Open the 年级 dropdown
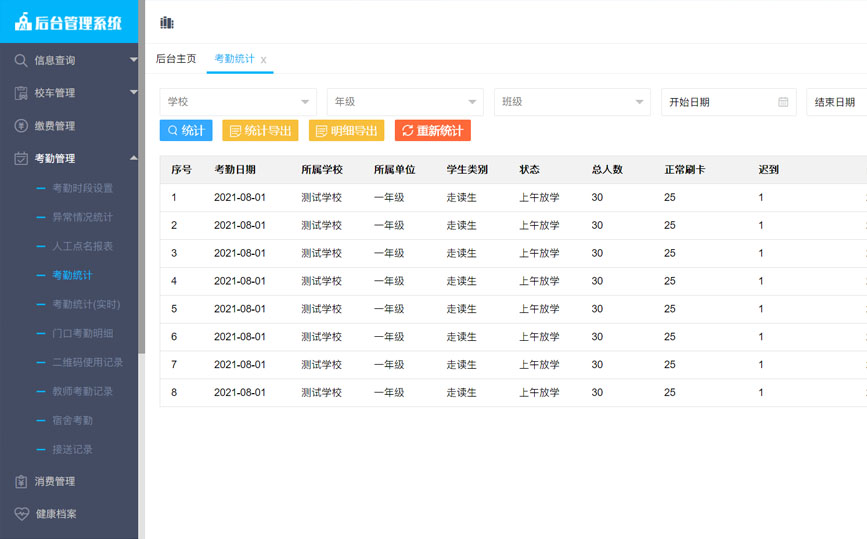The image size is (867, 539). click(x=405, y=102)
